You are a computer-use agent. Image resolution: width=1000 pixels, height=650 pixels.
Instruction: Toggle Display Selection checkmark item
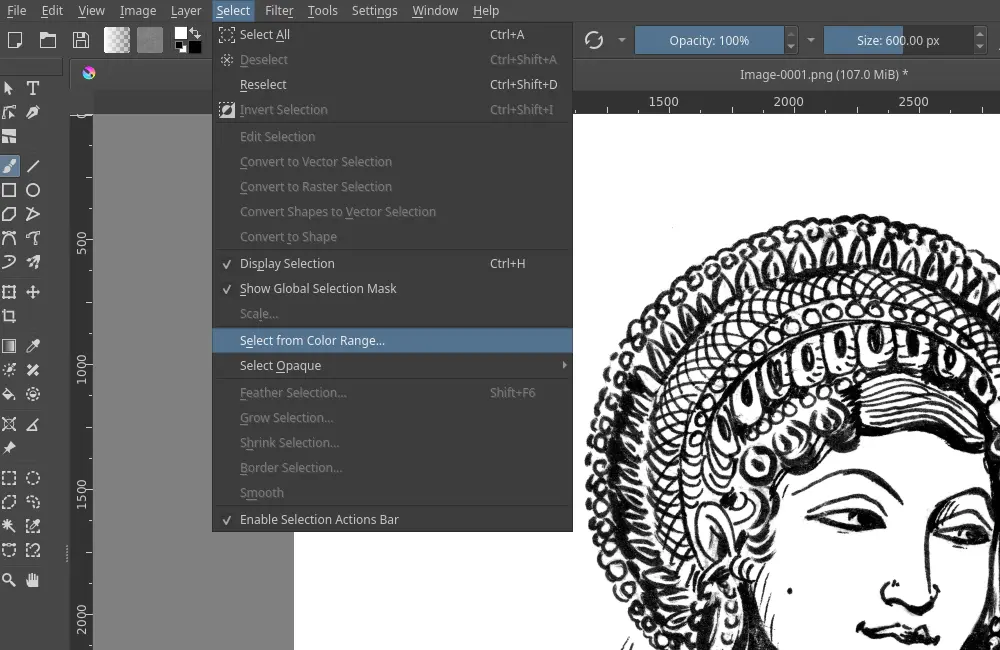coord(392,263)
